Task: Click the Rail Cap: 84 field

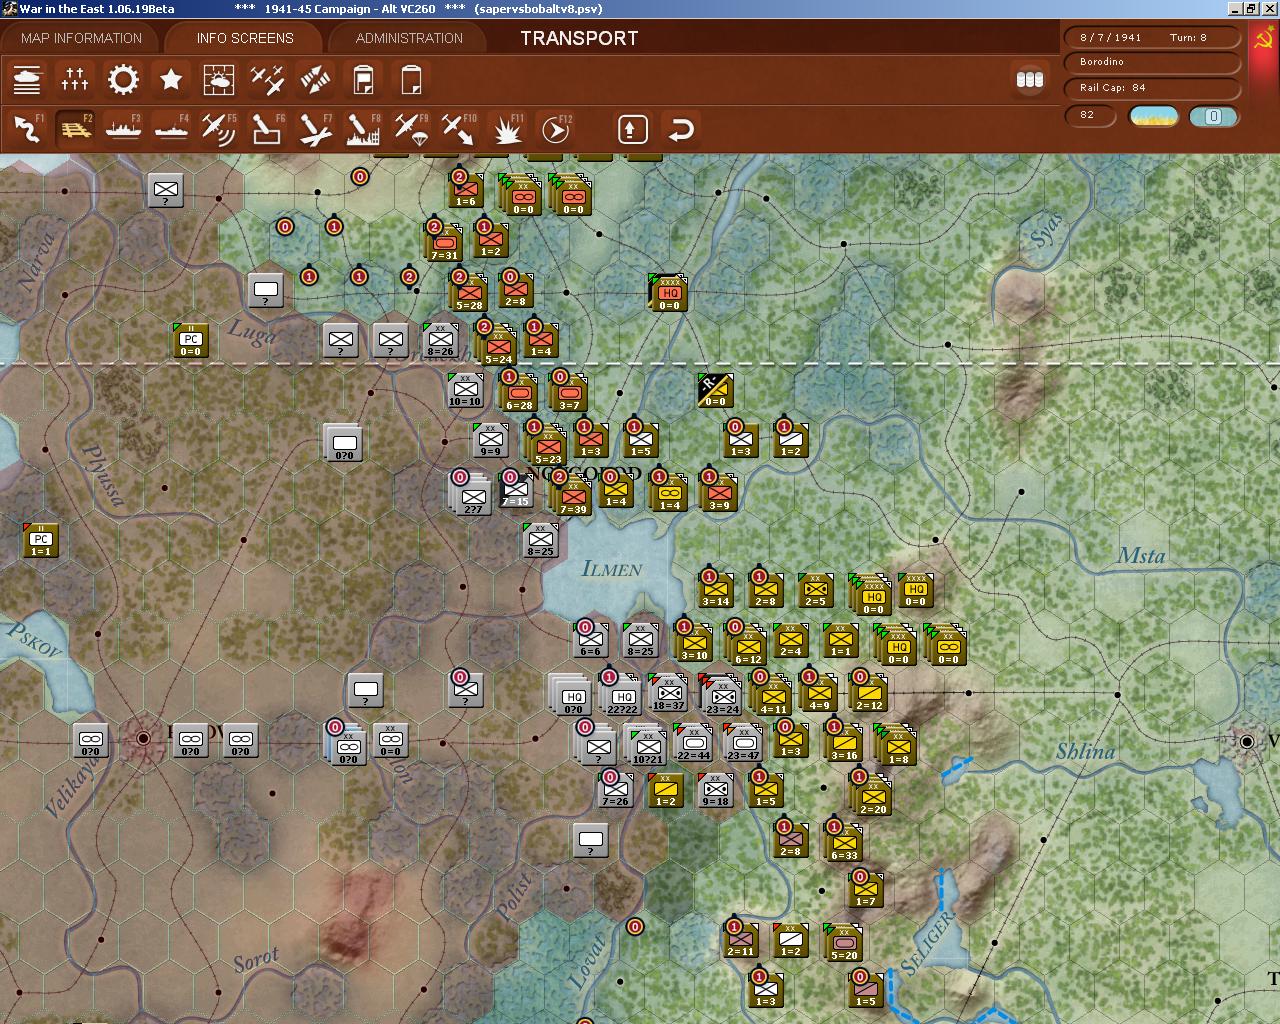Action: (x=1152, y=87)
